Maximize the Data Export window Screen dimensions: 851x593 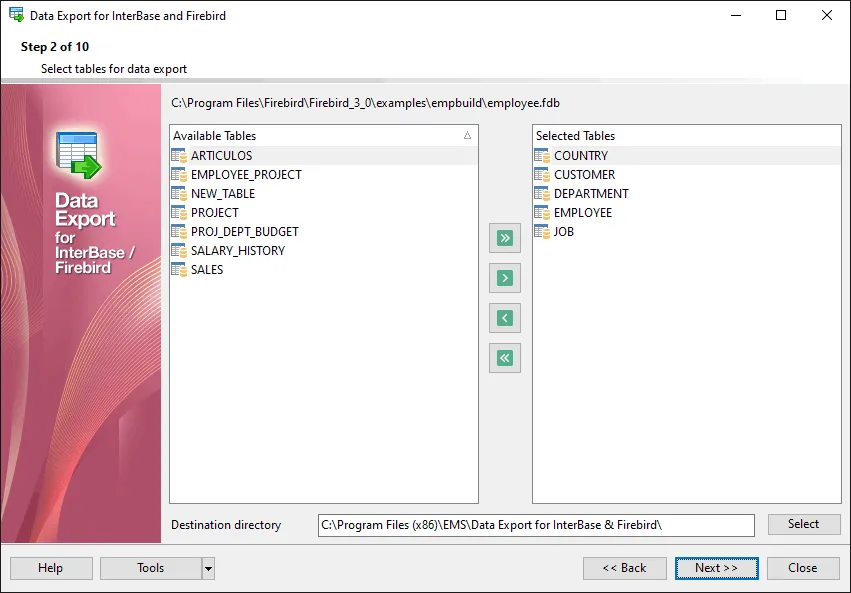click(781, 15)
